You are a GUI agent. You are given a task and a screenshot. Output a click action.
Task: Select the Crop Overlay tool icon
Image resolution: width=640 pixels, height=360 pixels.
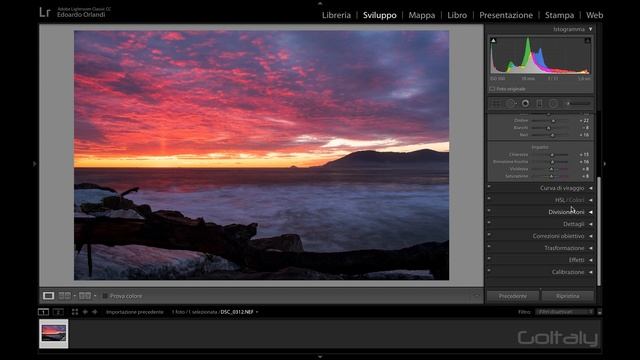(496, 104)
